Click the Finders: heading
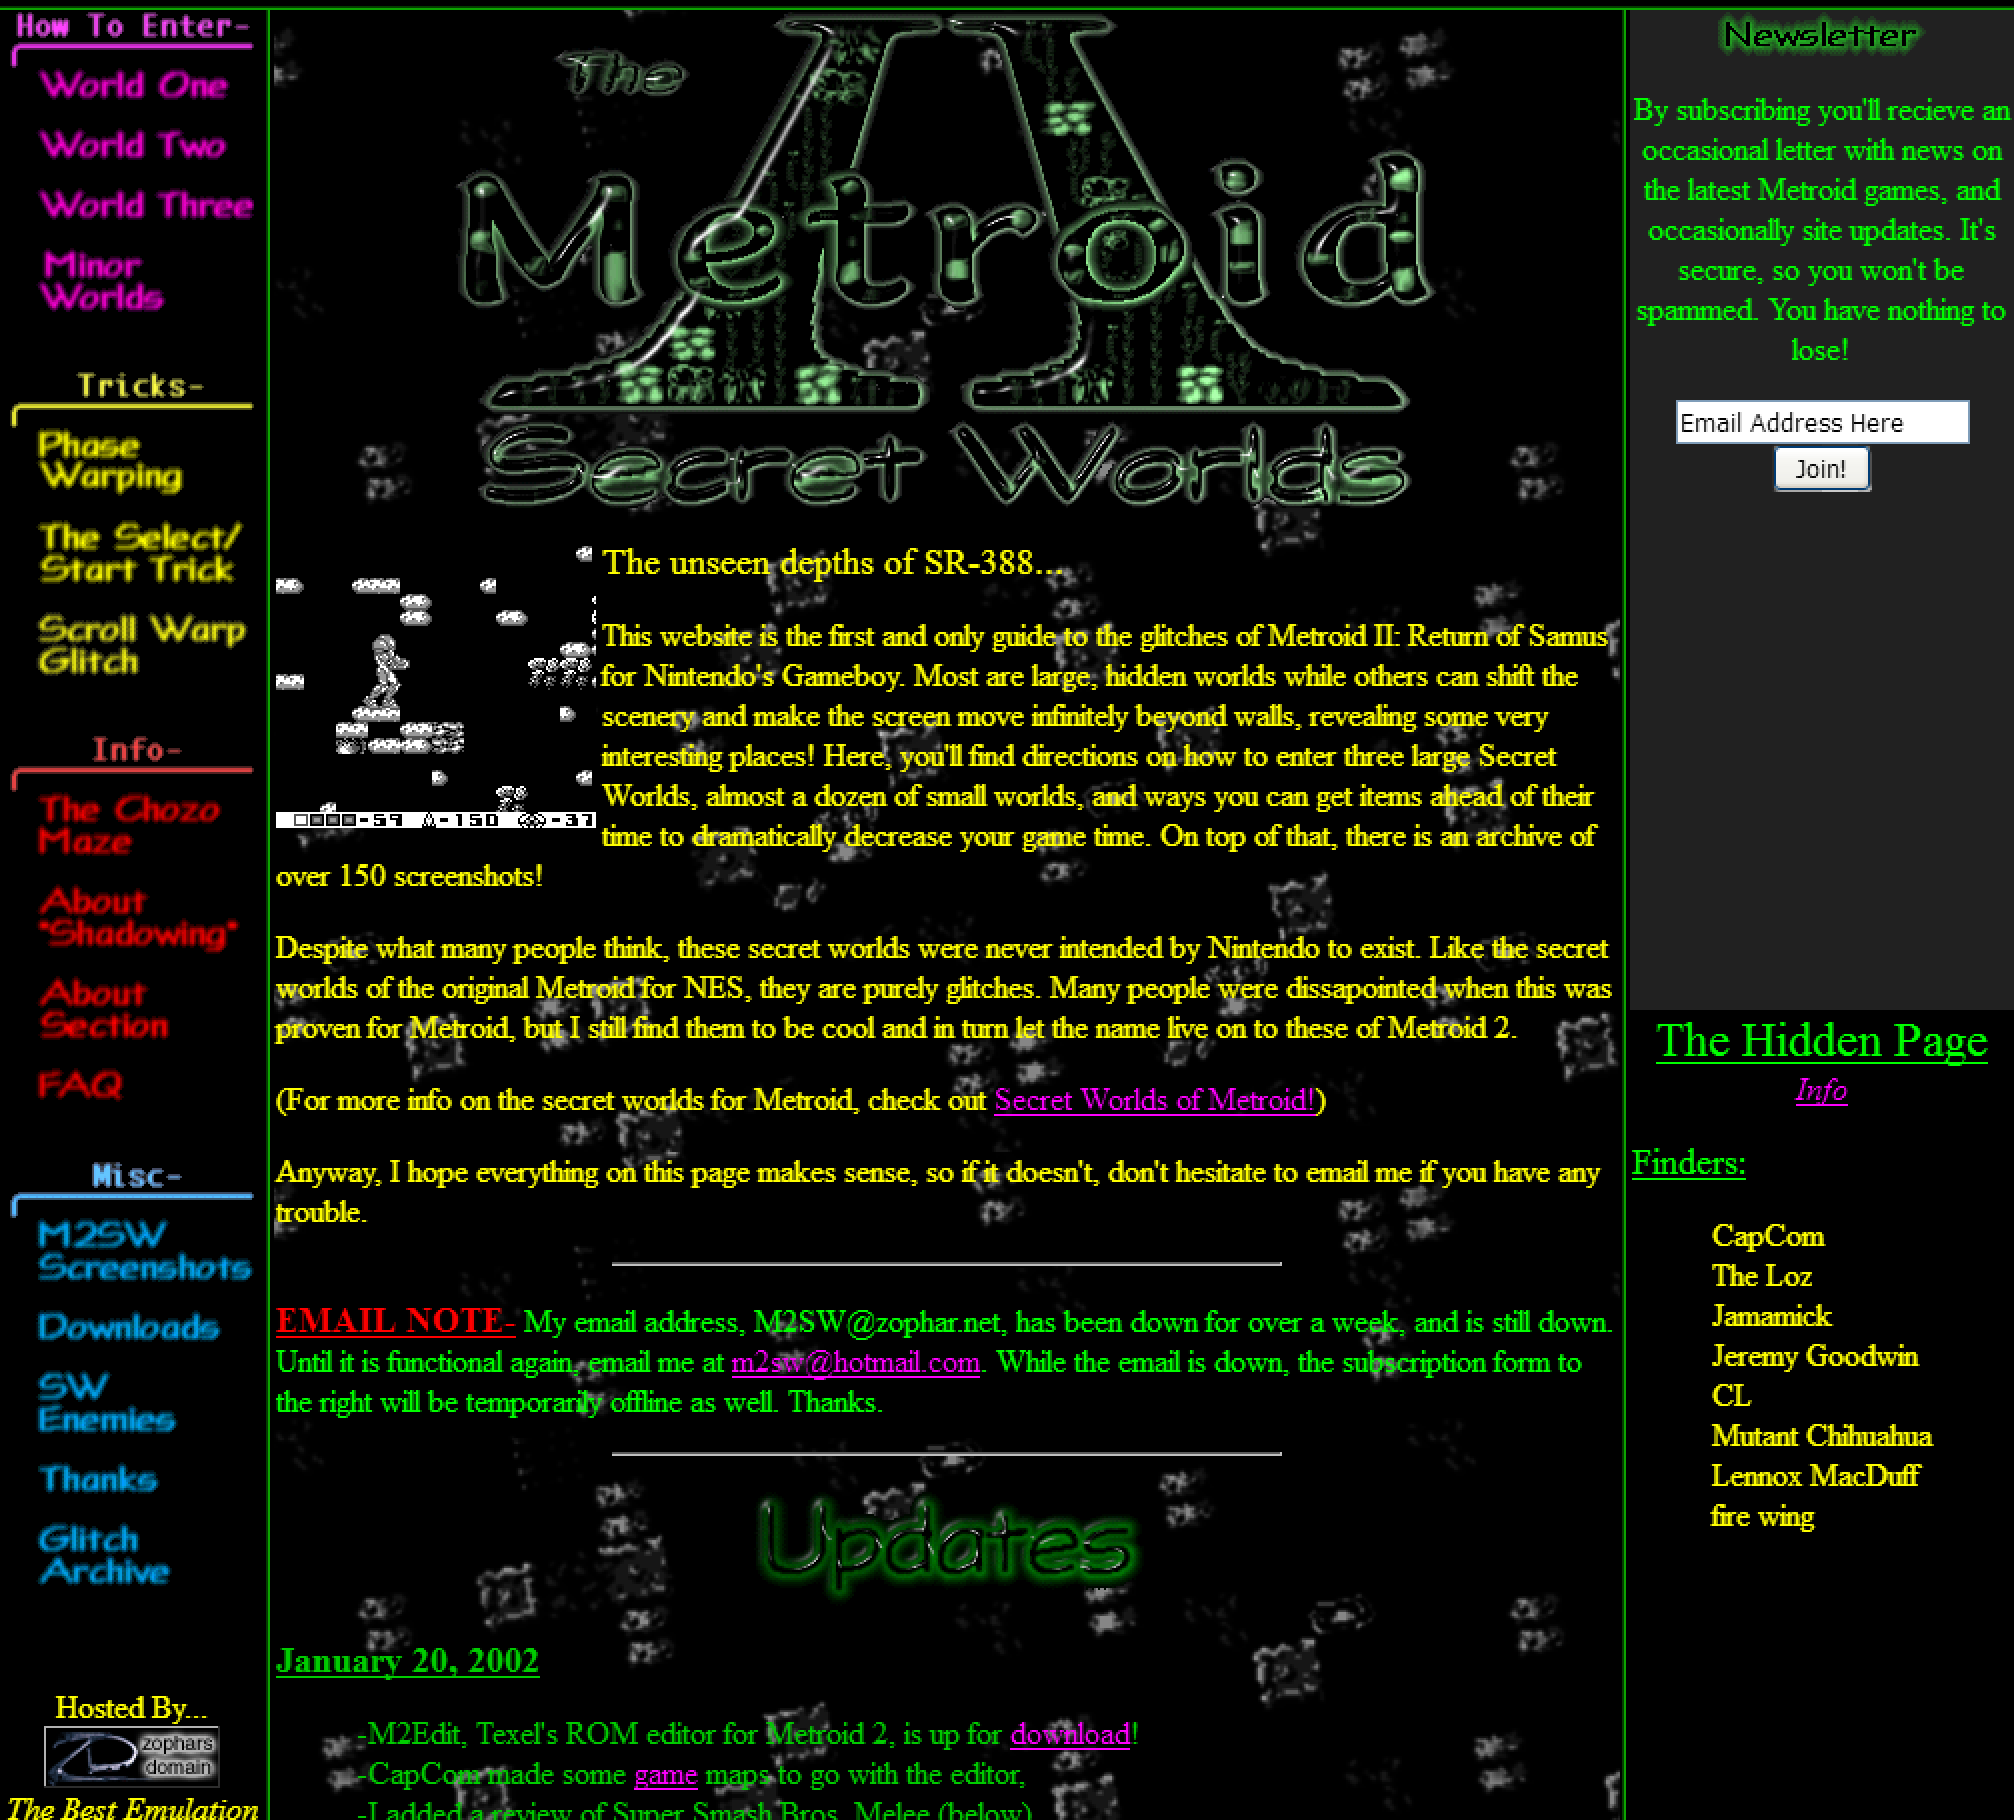Viewport: 2014px width, 1820px height. pyautogui.click(x=1689, y=1162)
